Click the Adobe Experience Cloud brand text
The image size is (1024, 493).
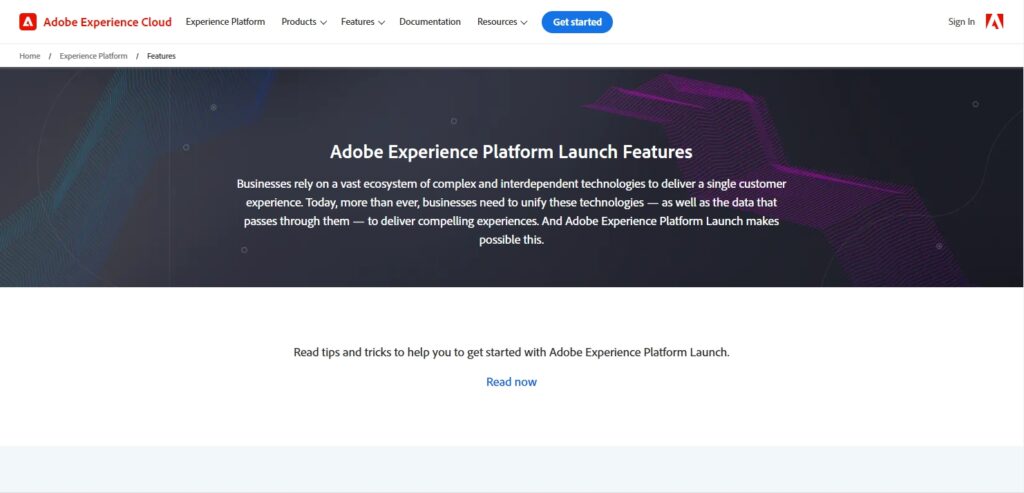click(x=107, y=22)
